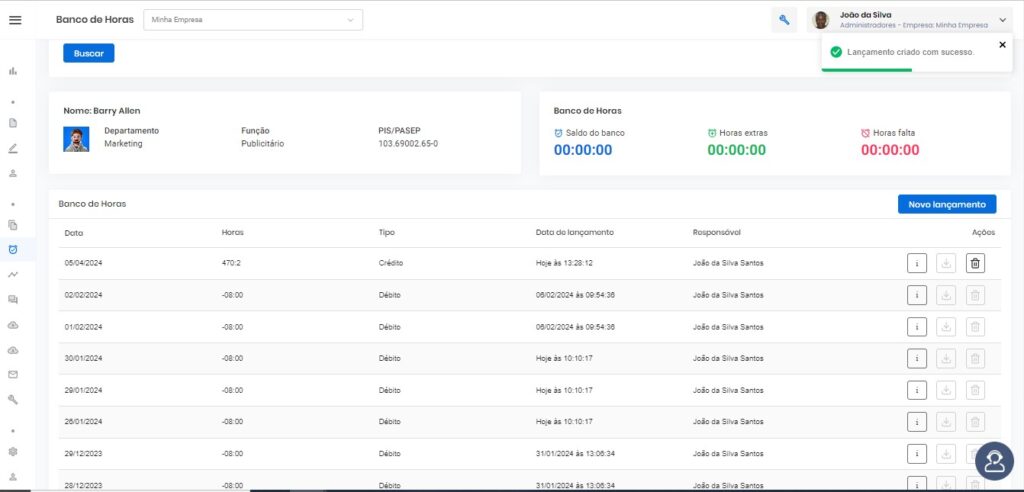Show info for the 30/01/2024 entry
This screenshot has width=1024, height=492.
917,358
